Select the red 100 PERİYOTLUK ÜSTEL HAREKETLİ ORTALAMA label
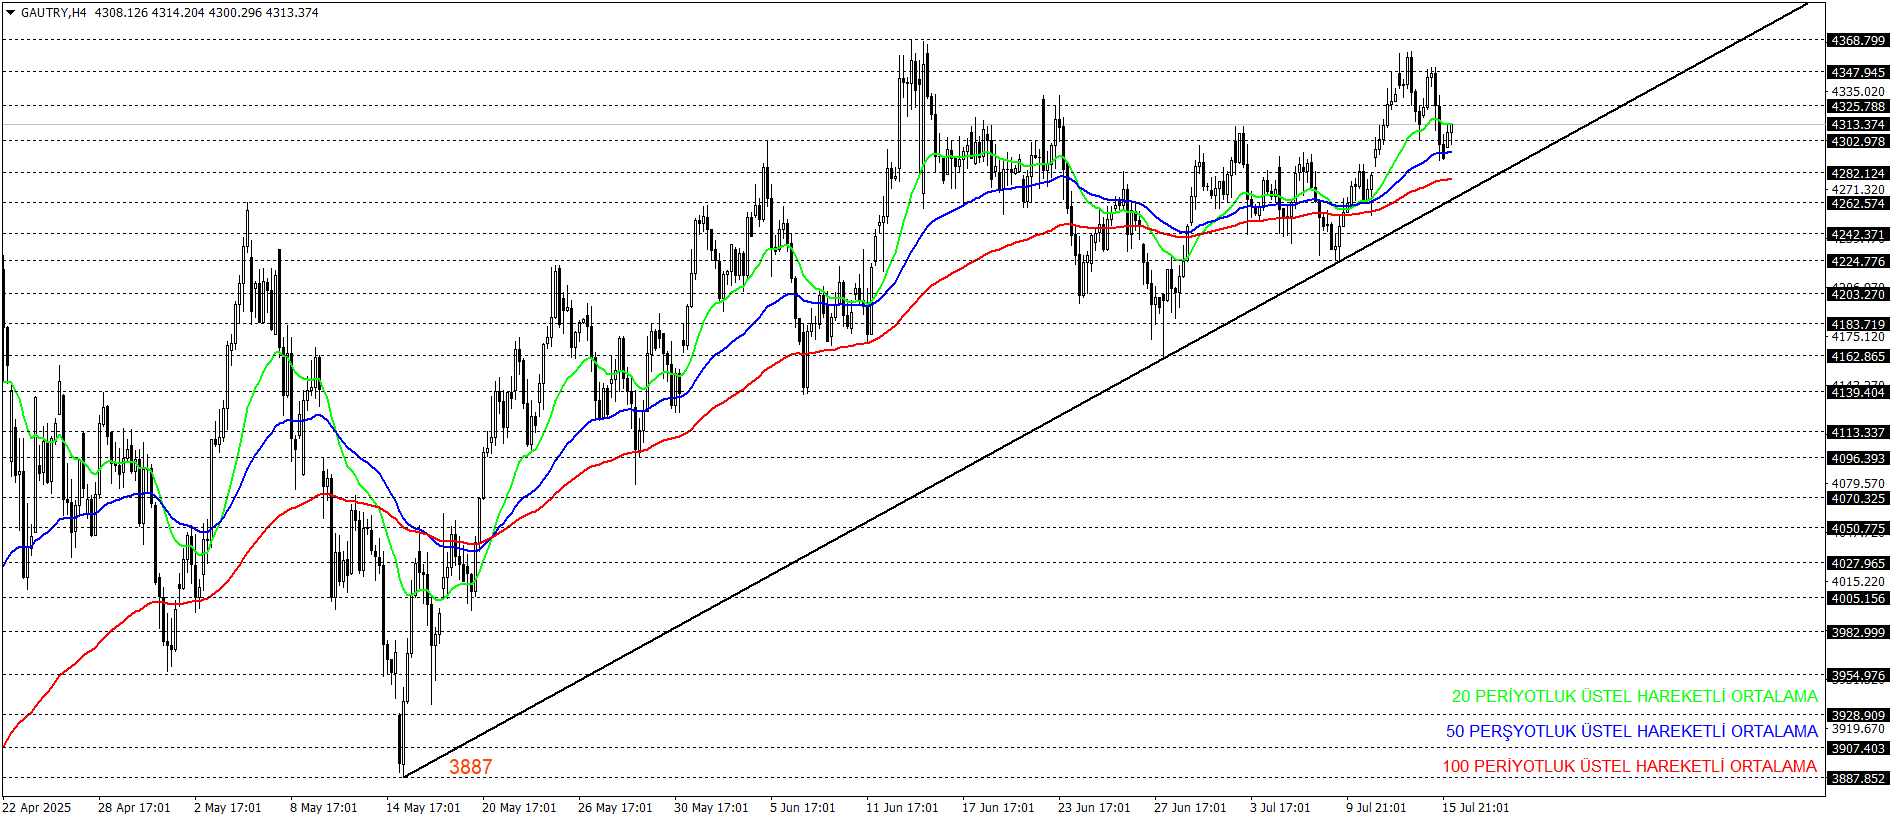Image resolution: width=1896 pixels, height=820 pixels. click(x=1630, y=766)
